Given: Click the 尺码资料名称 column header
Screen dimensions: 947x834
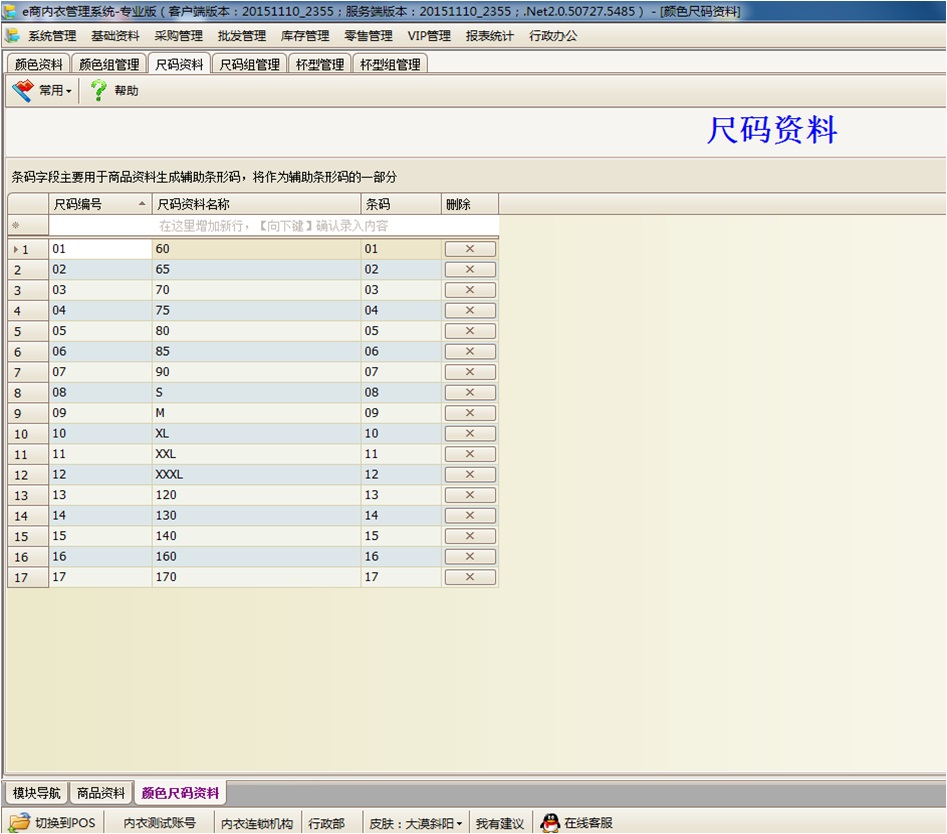Looking at the screenshot, I should (x=256, y=204).
